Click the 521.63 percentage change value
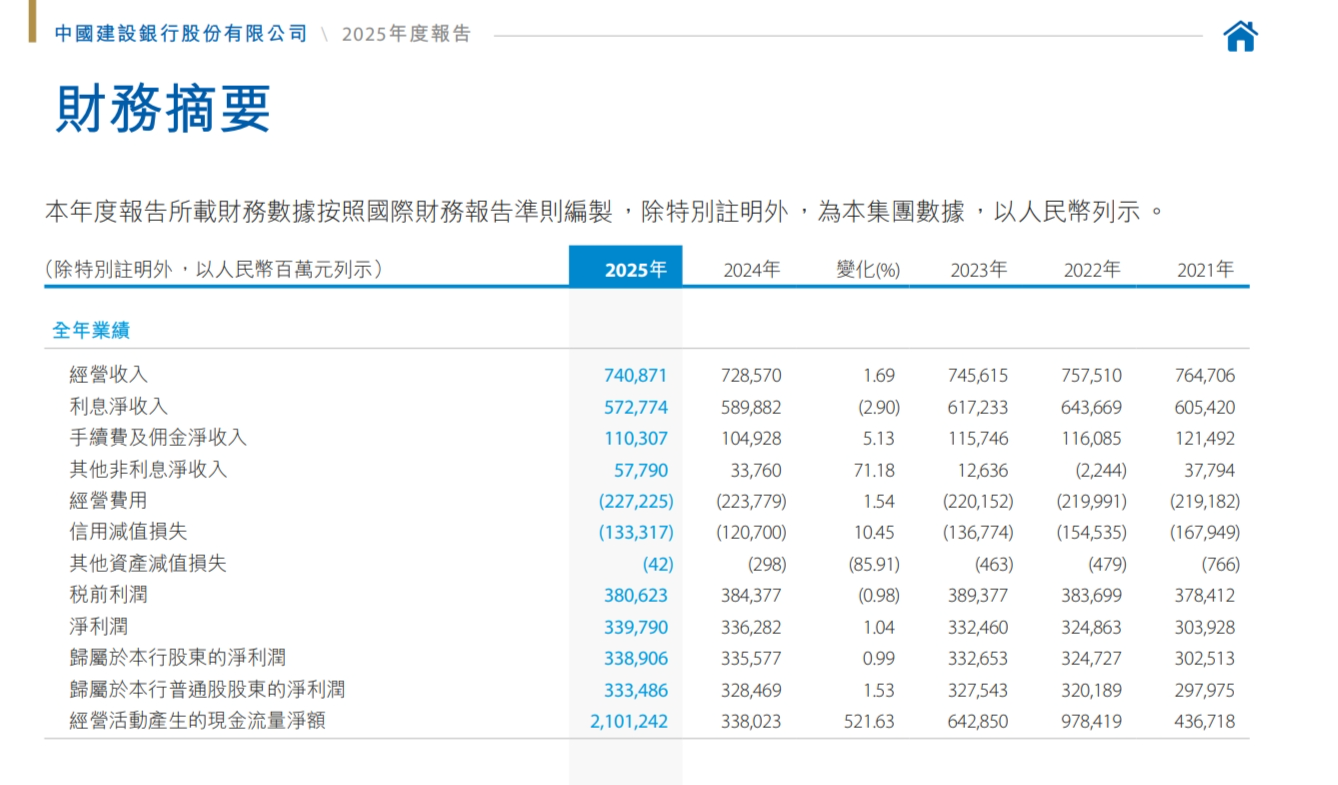1338x785 pixels. (869, 721)
